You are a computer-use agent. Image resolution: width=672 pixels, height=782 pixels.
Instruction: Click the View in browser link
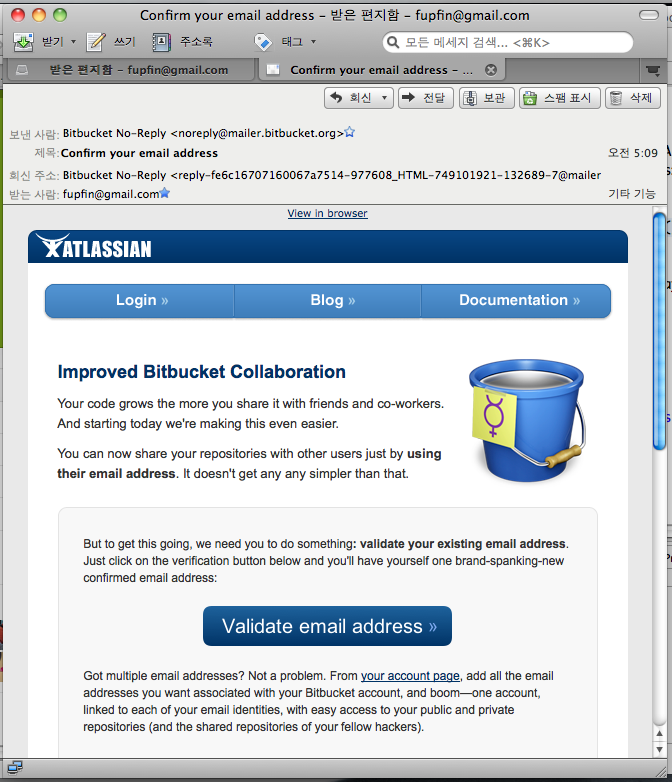click(327, 213)
